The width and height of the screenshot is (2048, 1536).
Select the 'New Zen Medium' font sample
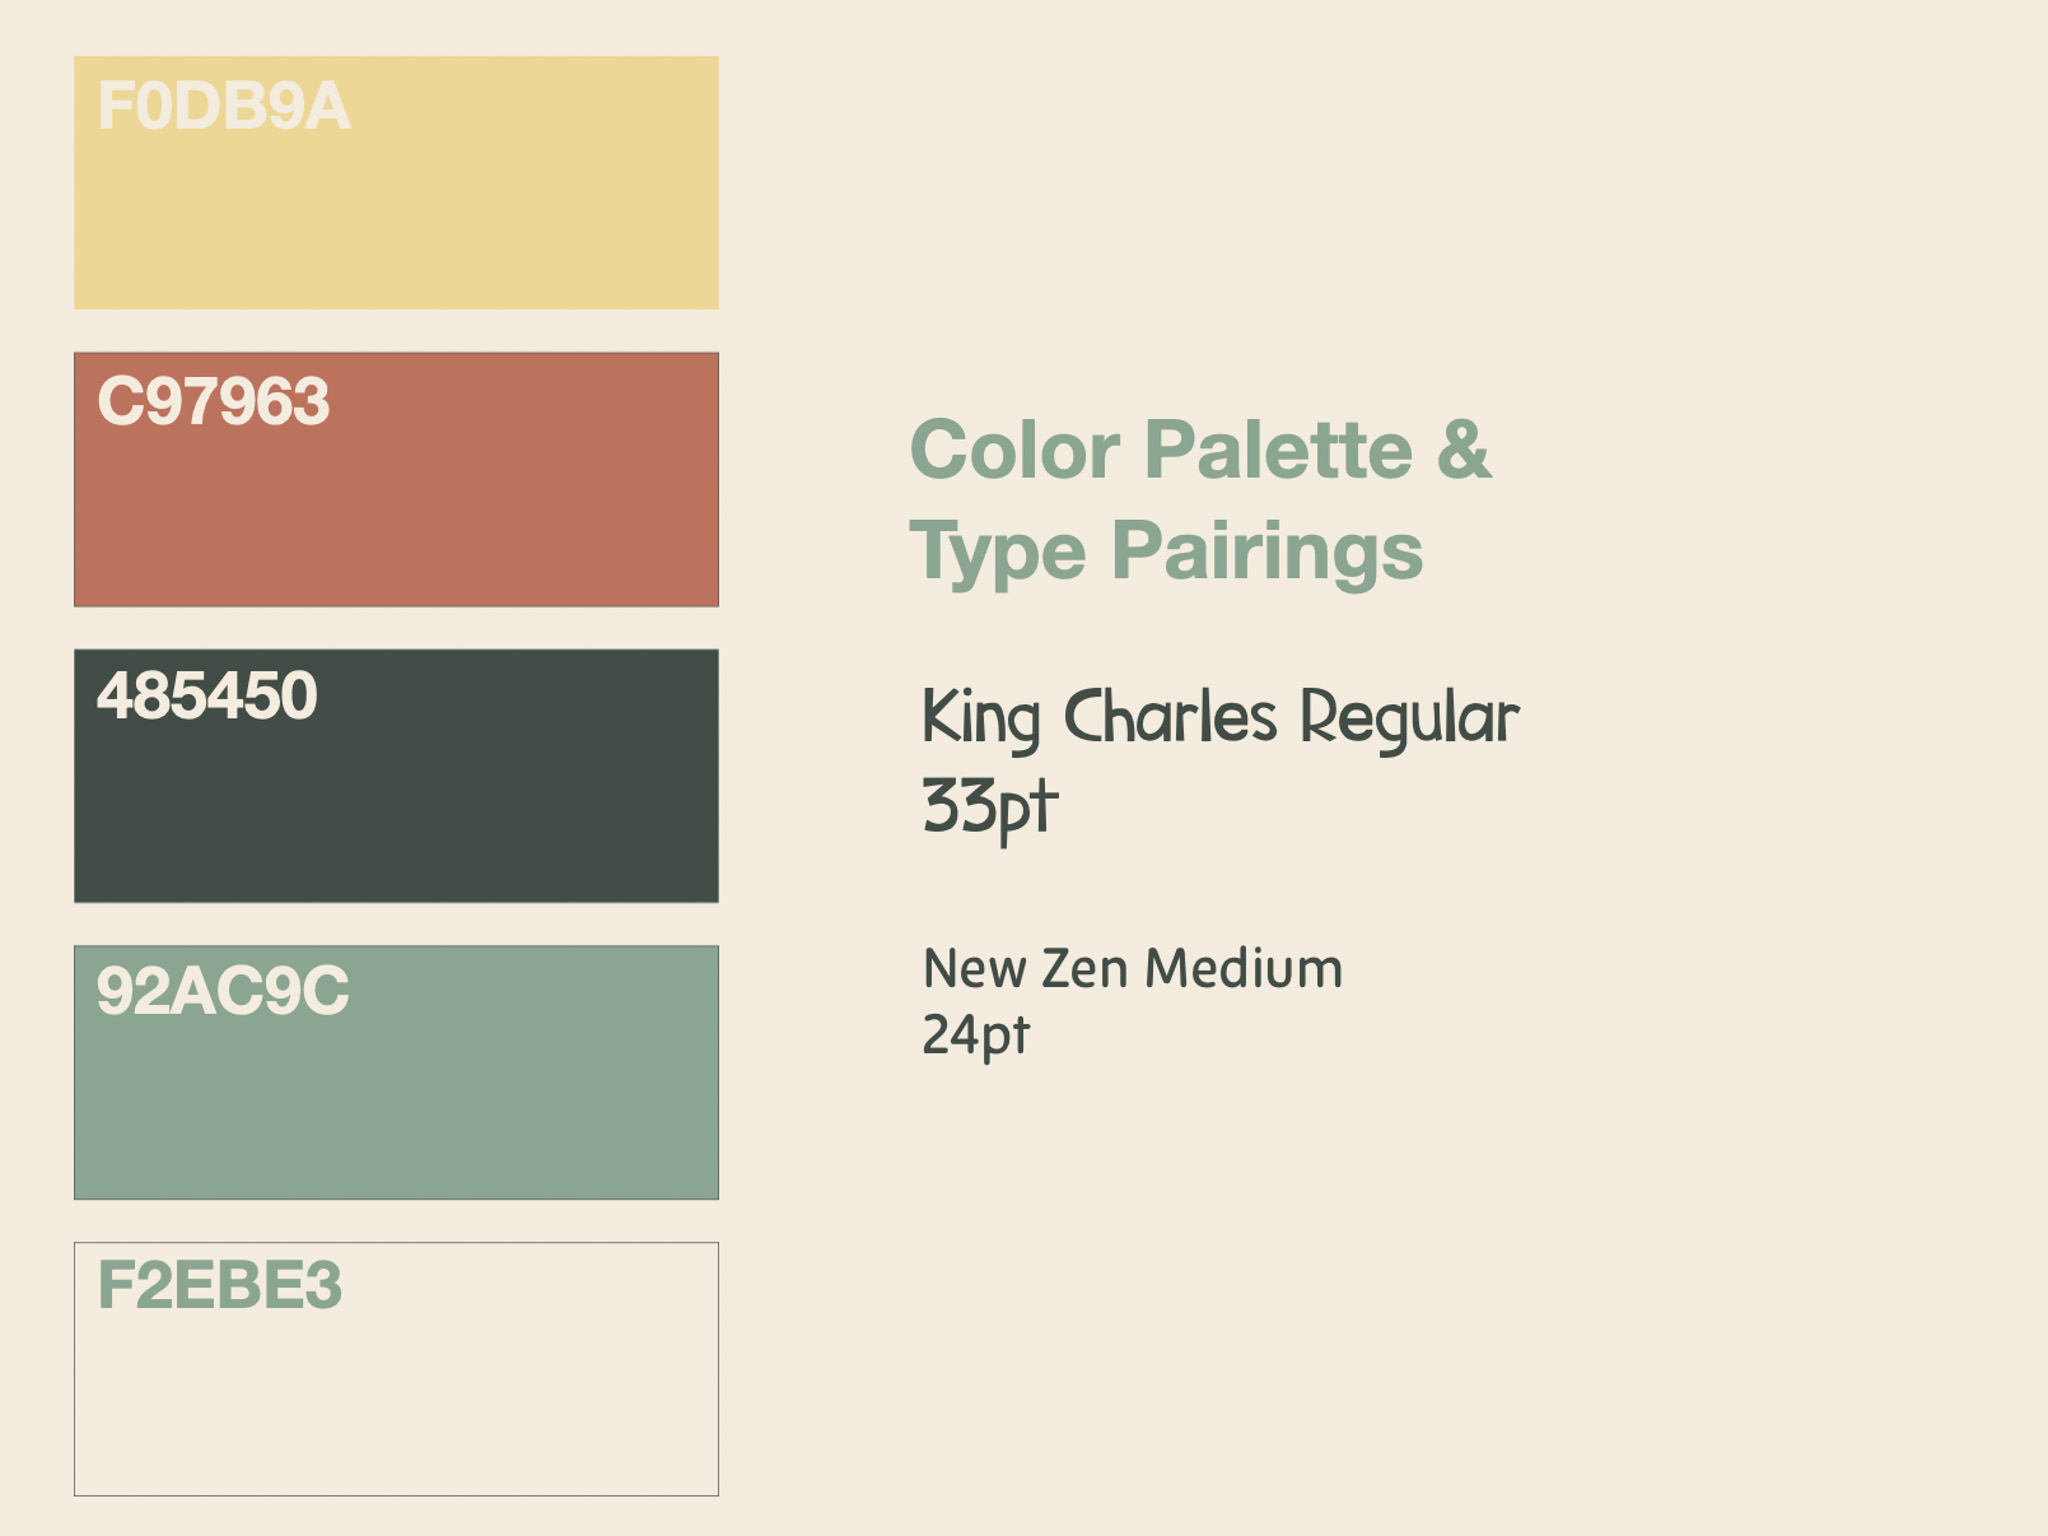click(x=1133, y=969)
